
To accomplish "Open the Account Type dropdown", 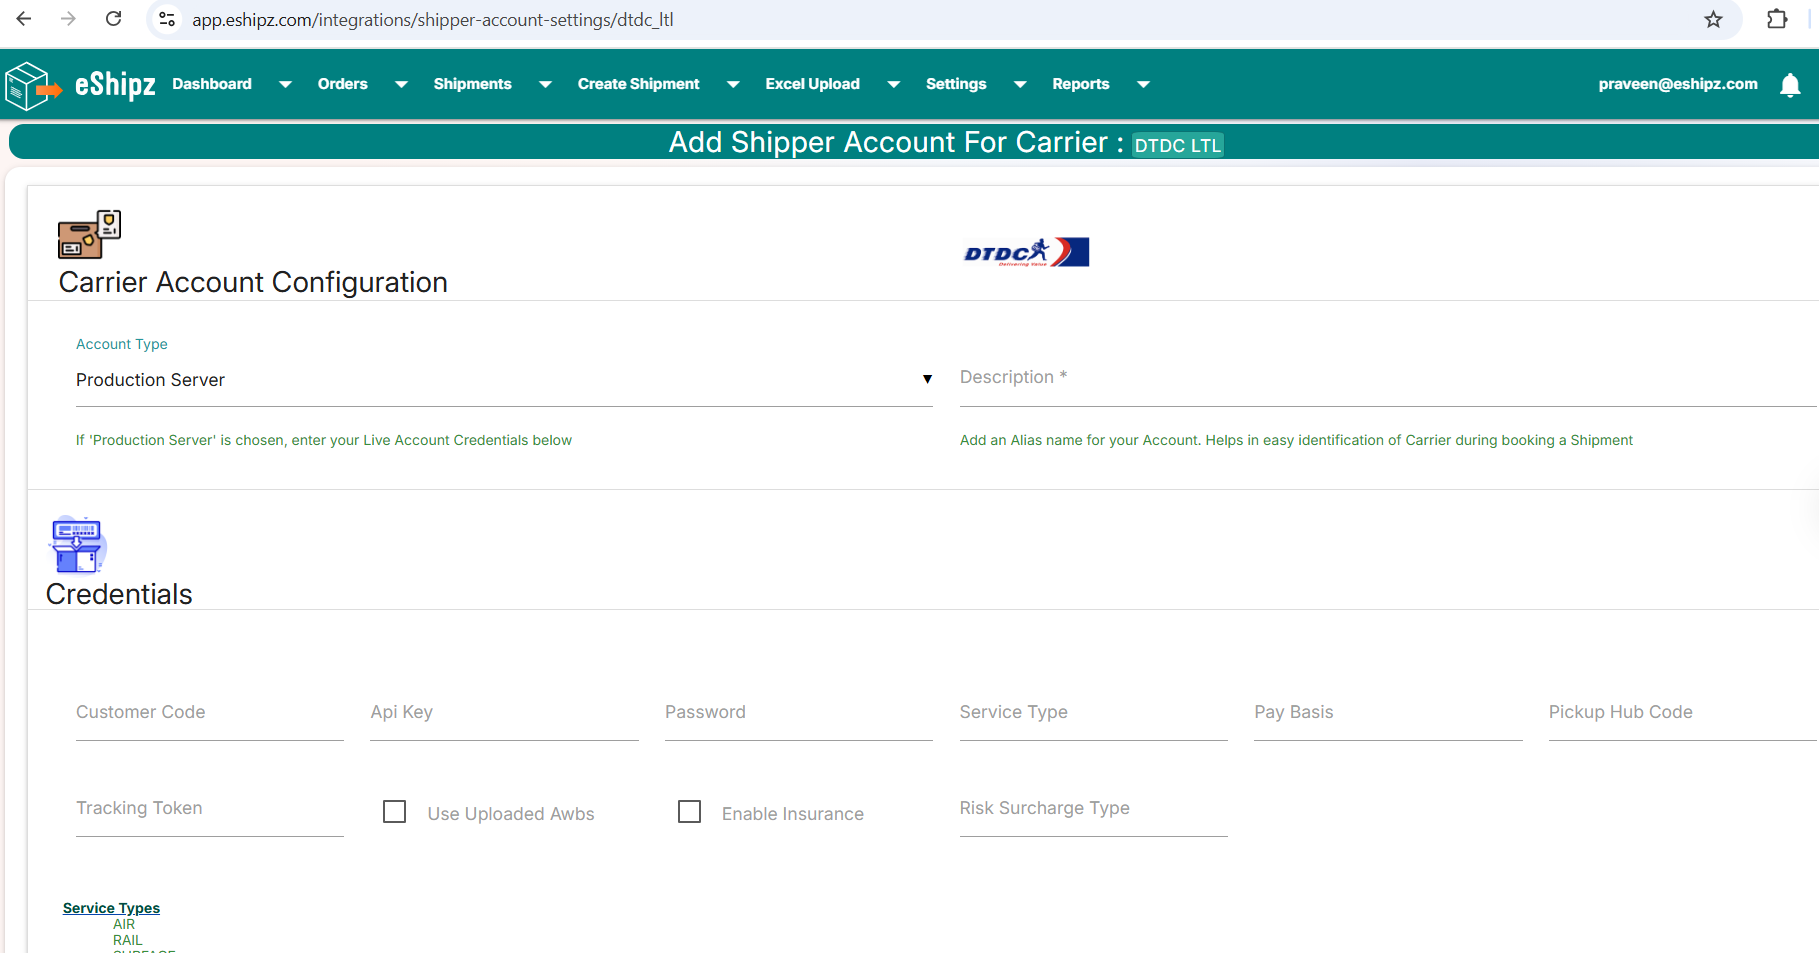I will pos(504,380).
